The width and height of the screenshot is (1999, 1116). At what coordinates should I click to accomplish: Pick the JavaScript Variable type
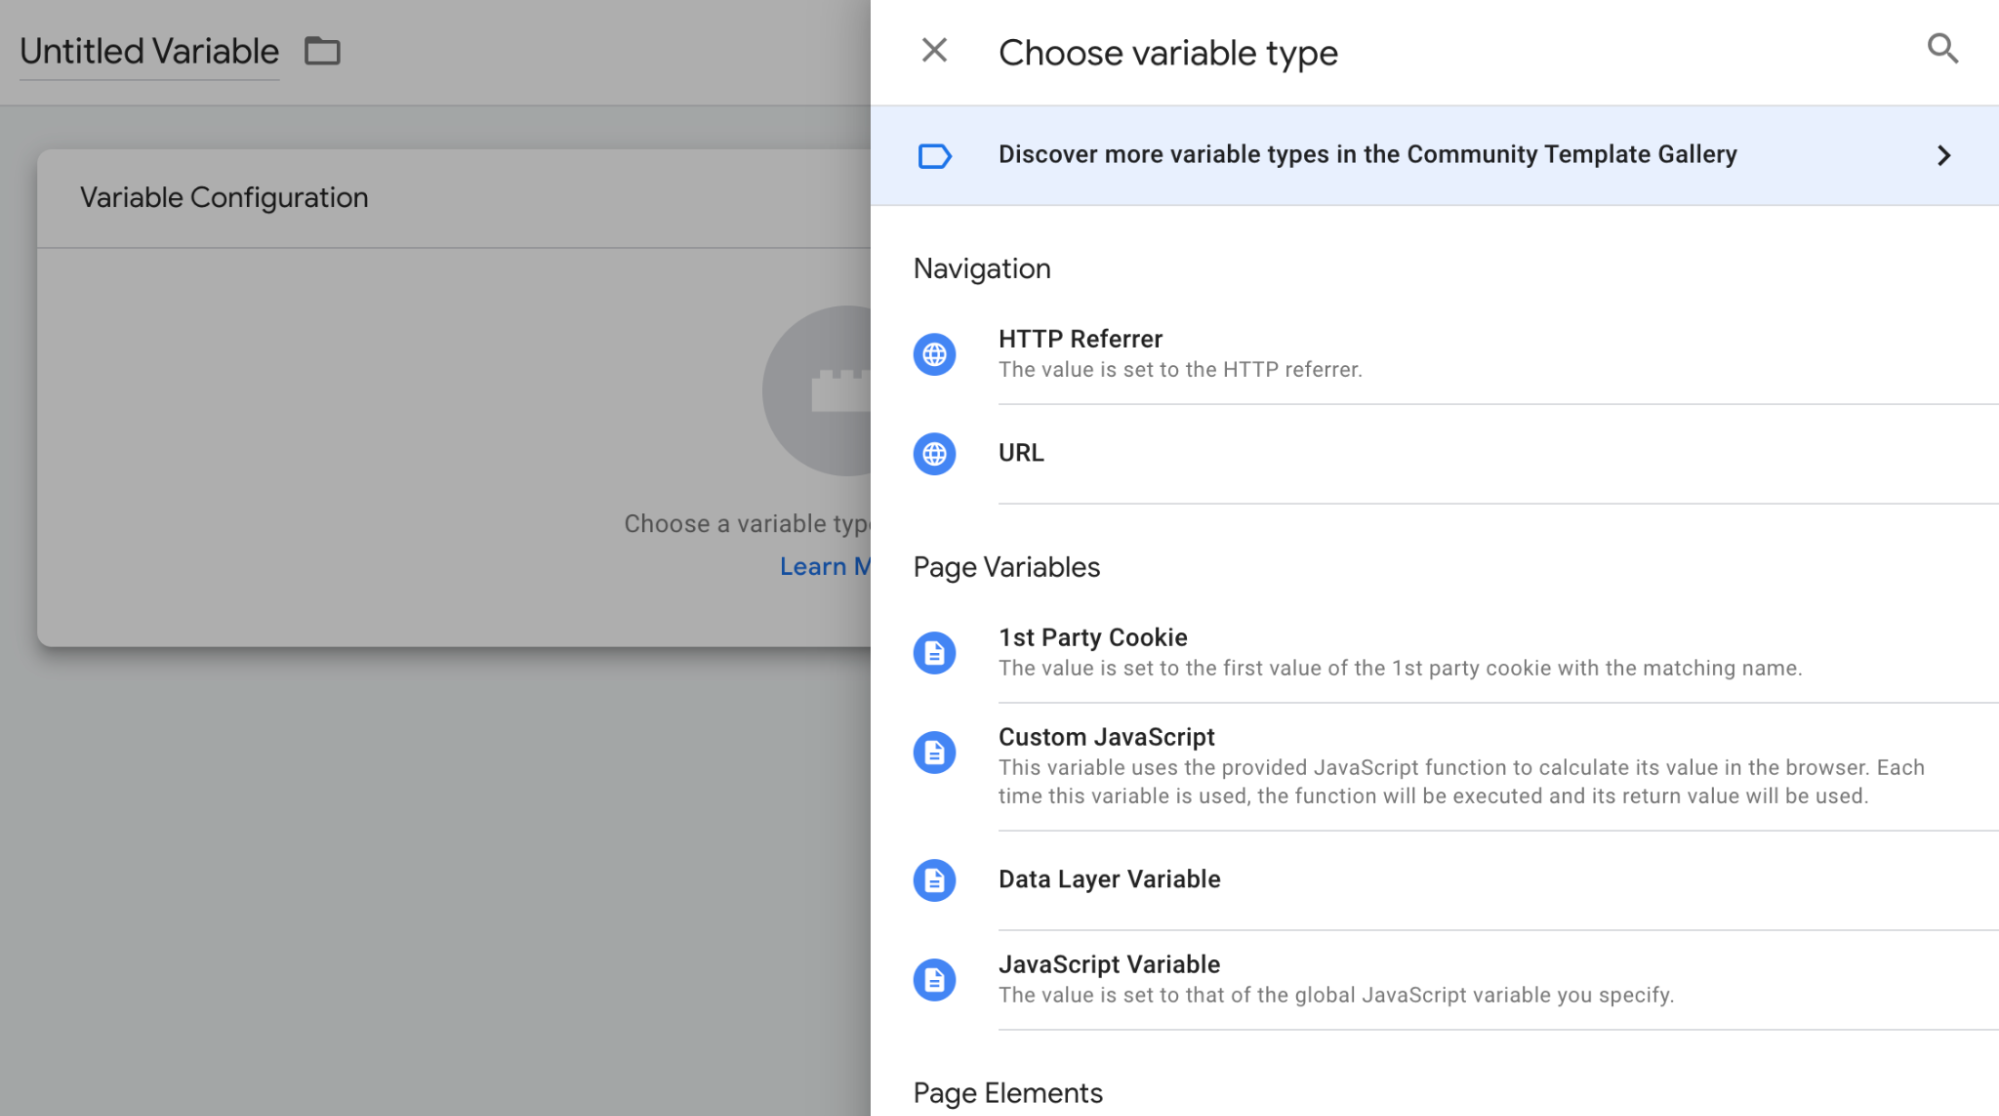1109,965
